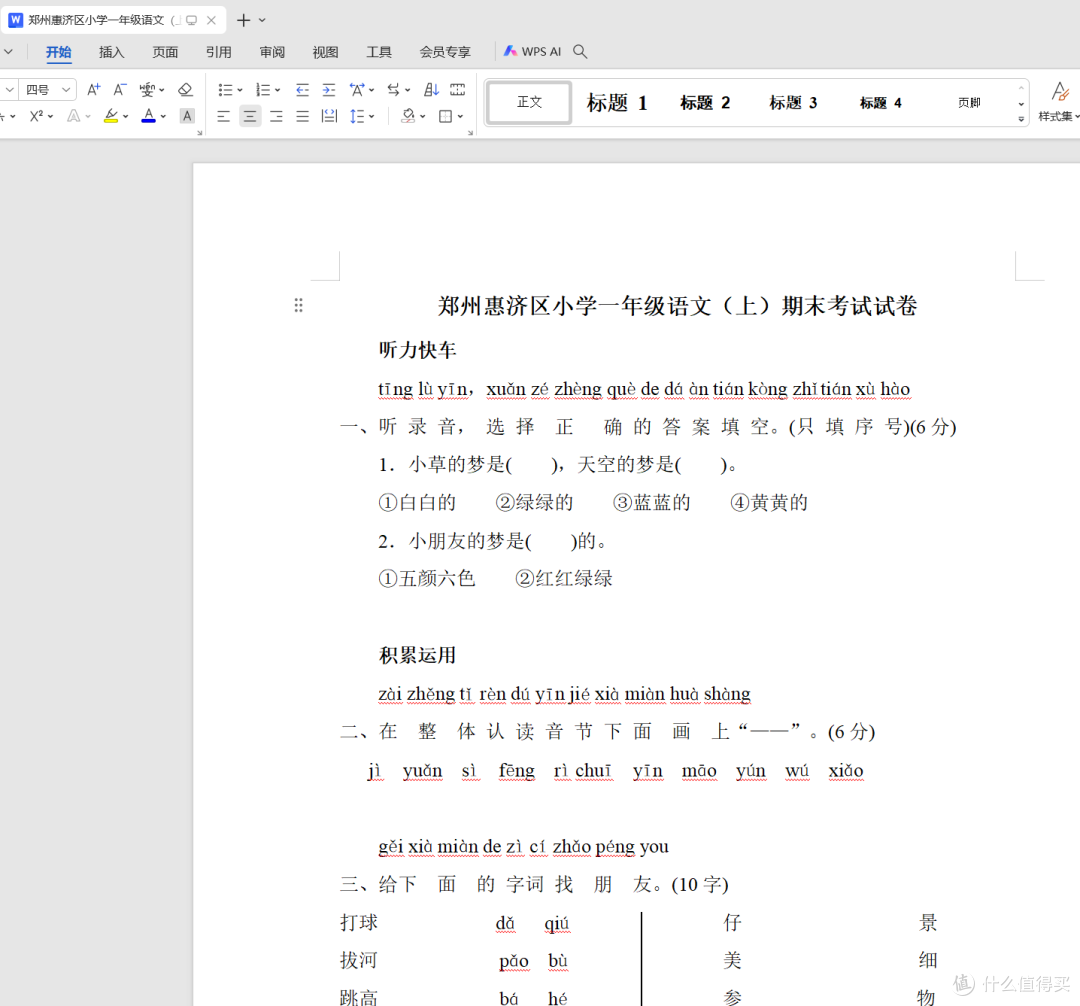Add a new document tab with plus

[x=243, y=21]
